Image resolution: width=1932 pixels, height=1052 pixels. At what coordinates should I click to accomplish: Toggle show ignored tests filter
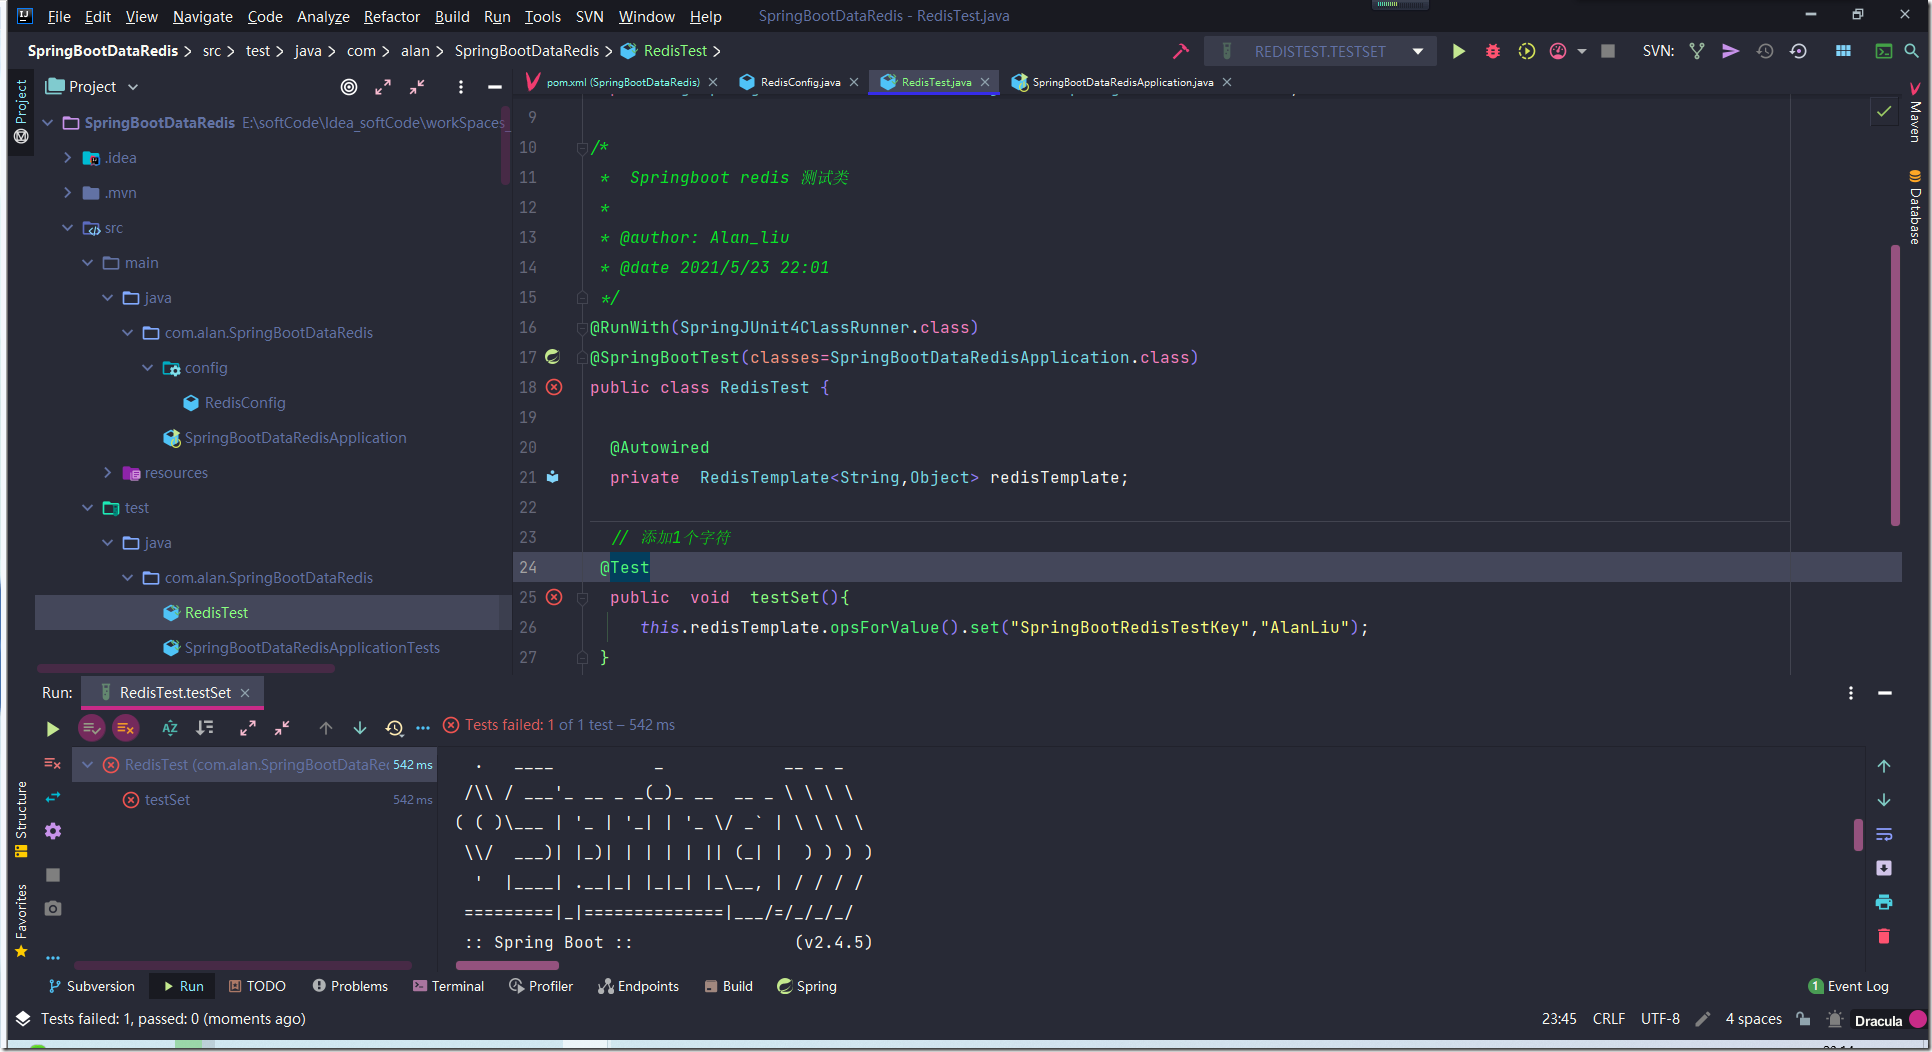click(x=125, y=728)
